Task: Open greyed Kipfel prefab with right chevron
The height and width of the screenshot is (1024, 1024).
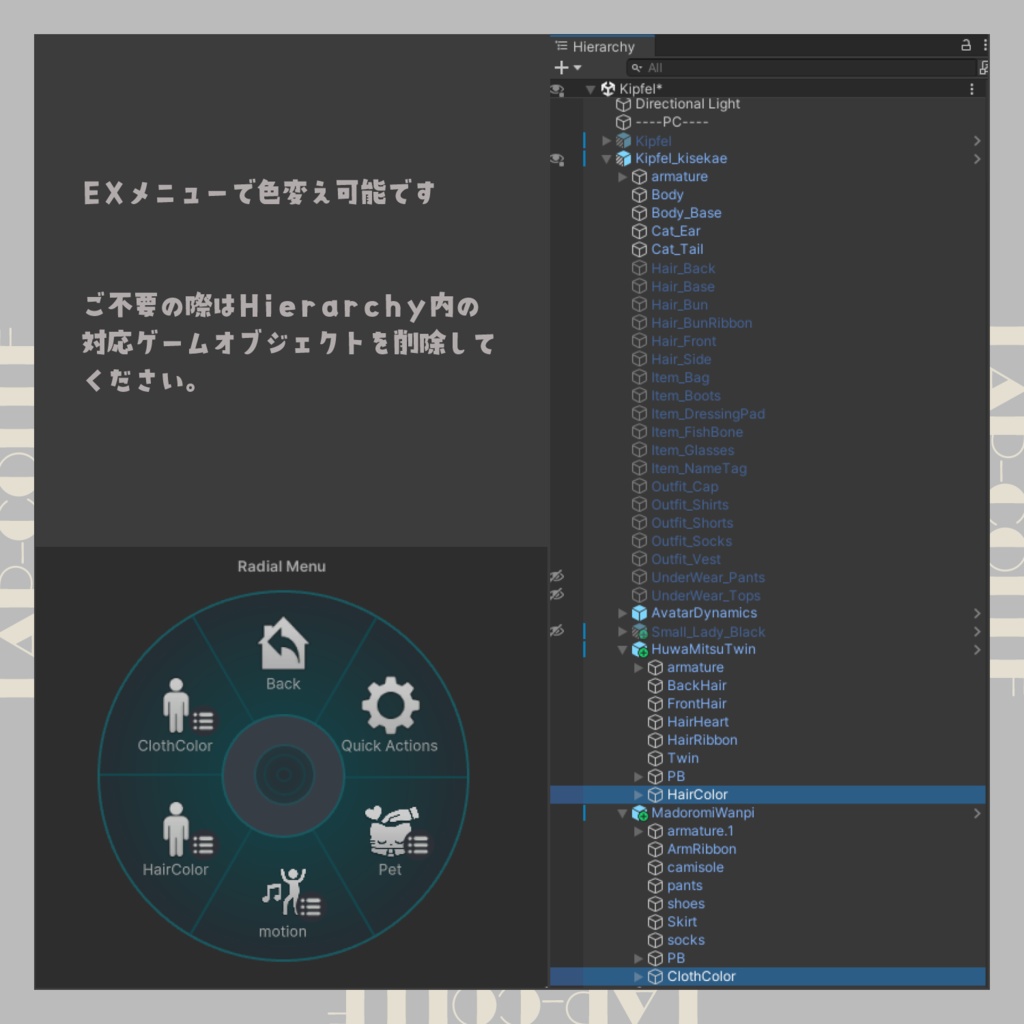Action: pyautogui.click(x=977, y=140)
